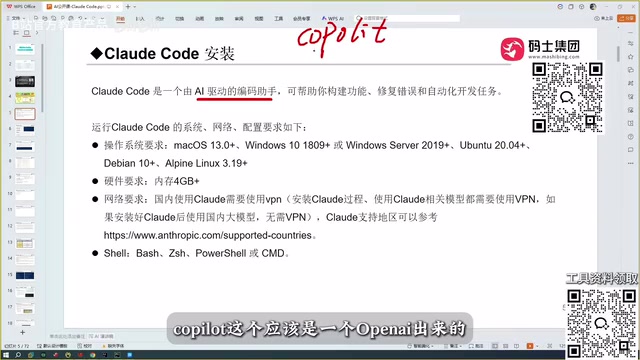Screen dimensions: 640x360
Task: Select slide 7 thumbnail
Action: tap(25, 146)
